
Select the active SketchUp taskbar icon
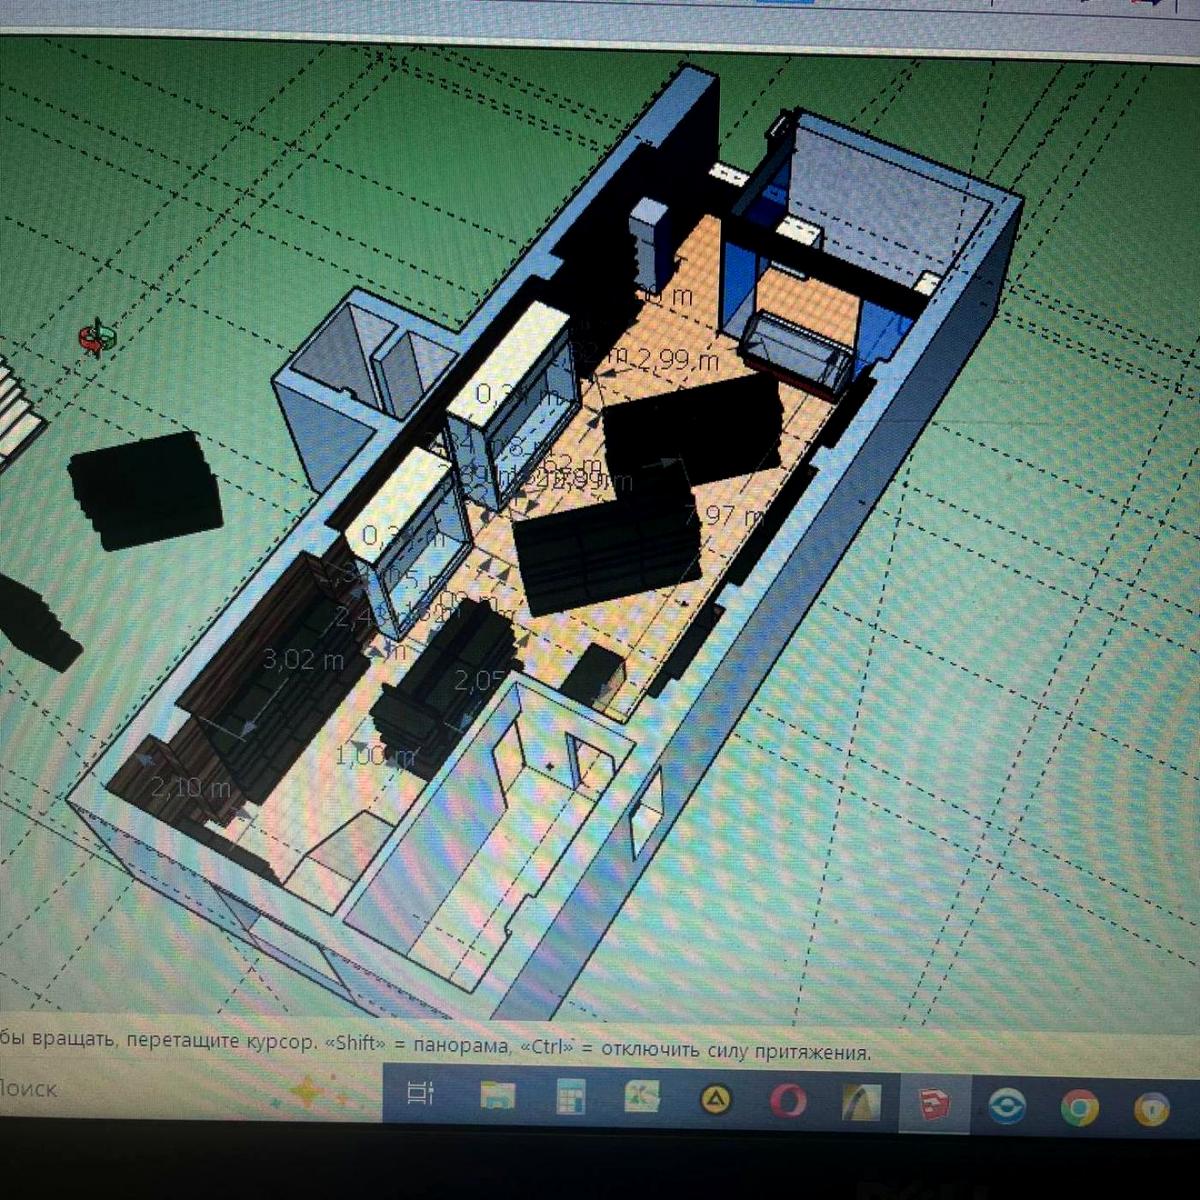pyautogui.click(x=933, y=1105)
